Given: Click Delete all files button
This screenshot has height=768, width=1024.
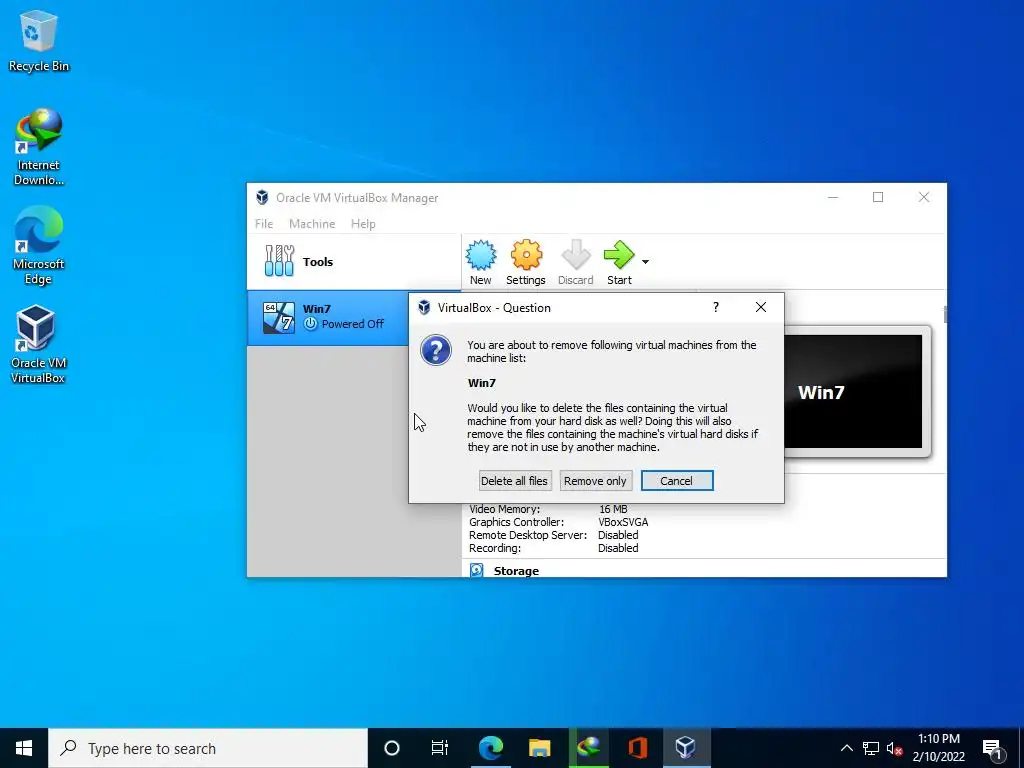Looking at the screenshot, I should [515, 481].
